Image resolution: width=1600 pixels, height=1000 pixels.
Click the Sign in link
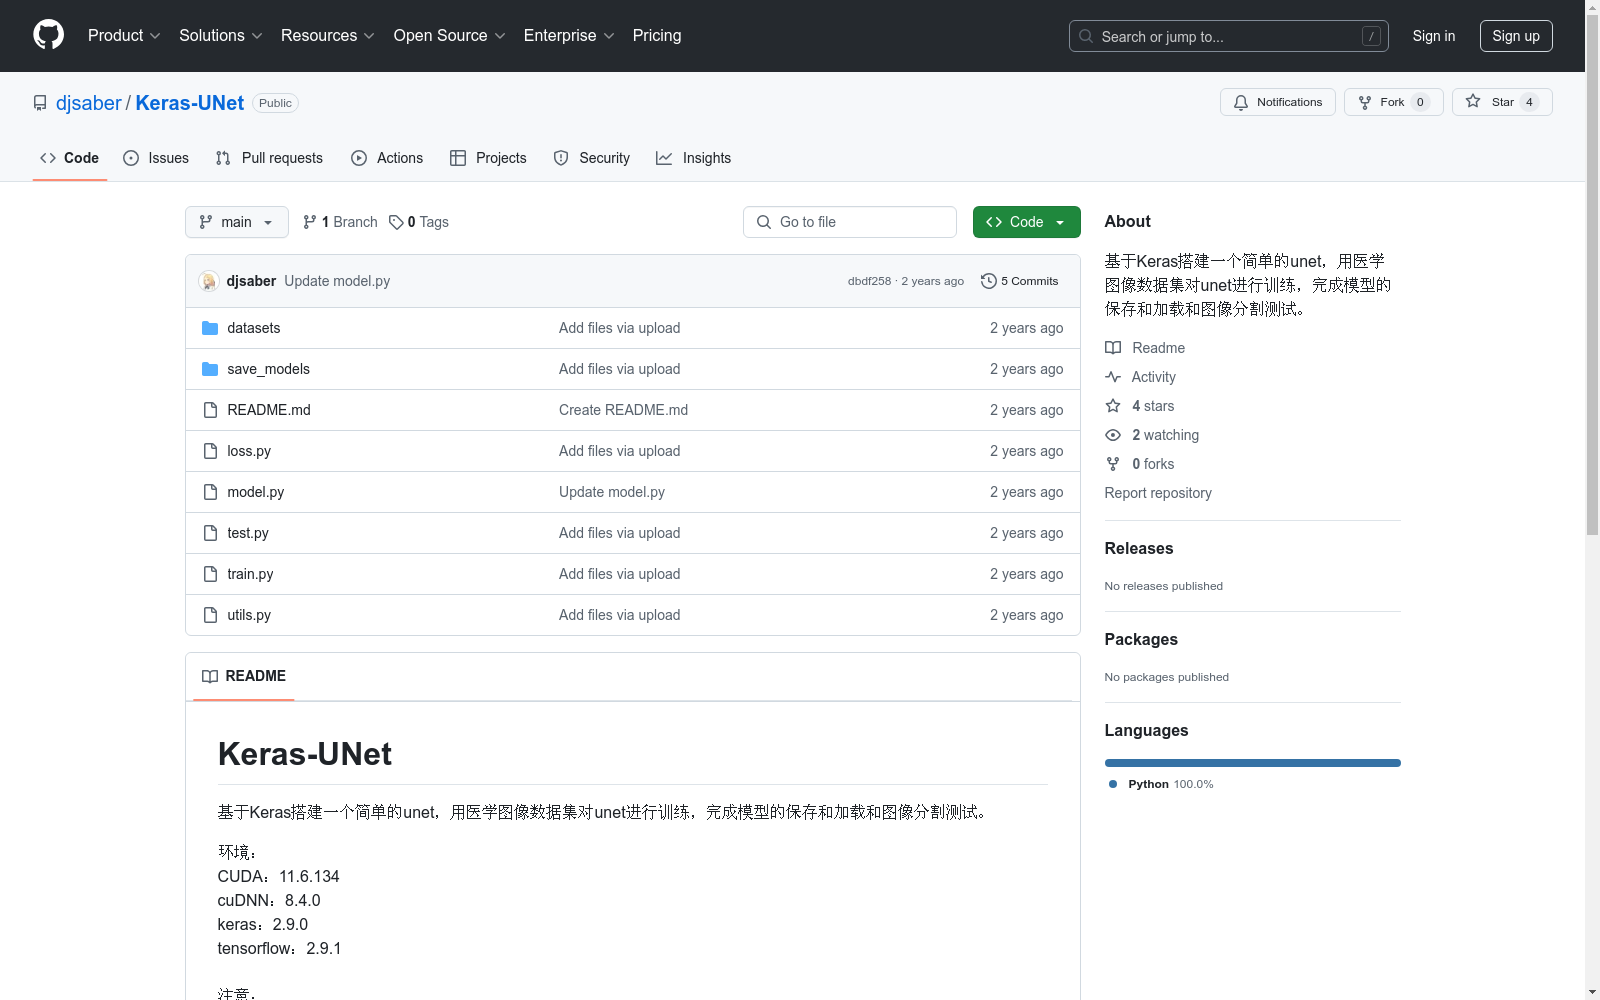[1434, 36]
